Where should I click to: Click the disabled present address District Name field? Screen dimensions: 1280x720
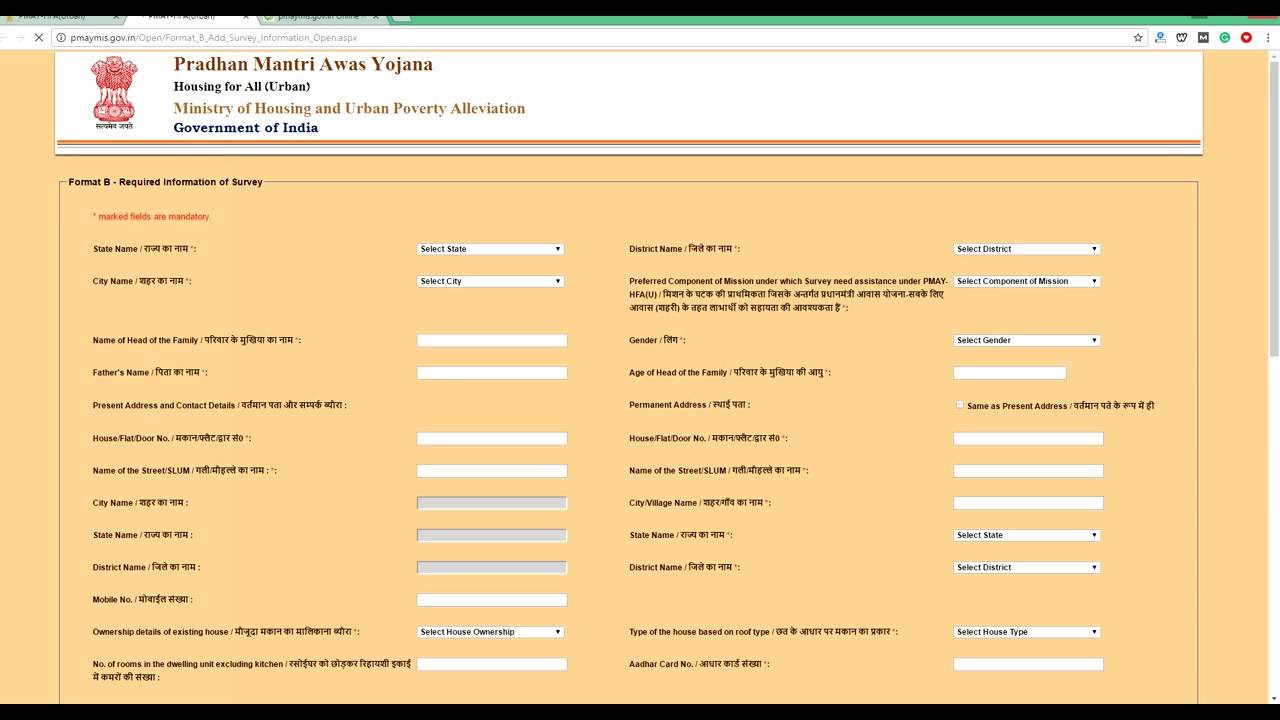pyautogui.click(x=492, y=567)
